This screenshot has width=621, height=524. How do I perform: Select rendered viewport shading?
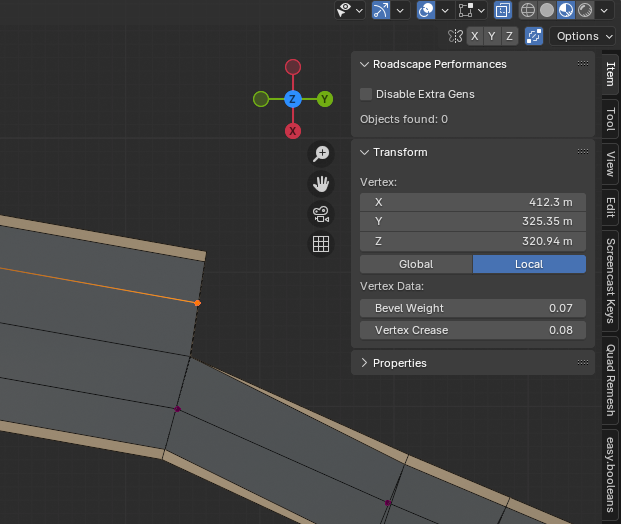pos(584,10)
